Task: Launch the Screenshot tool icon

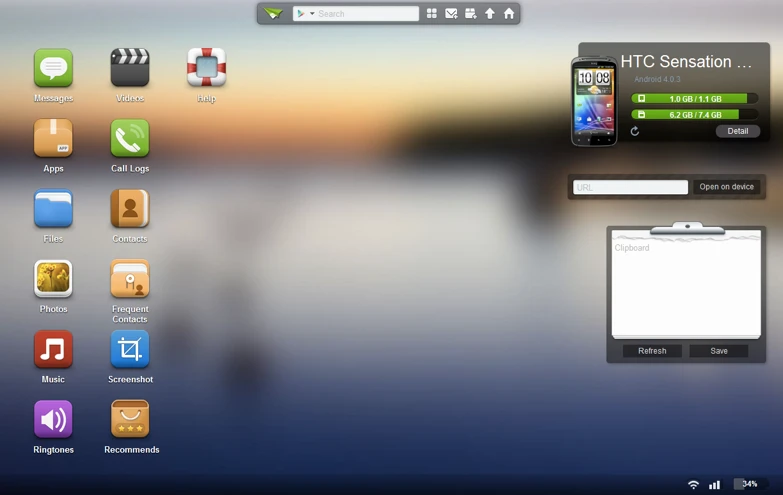Action: pyautogui.click(x=130, y=350)
